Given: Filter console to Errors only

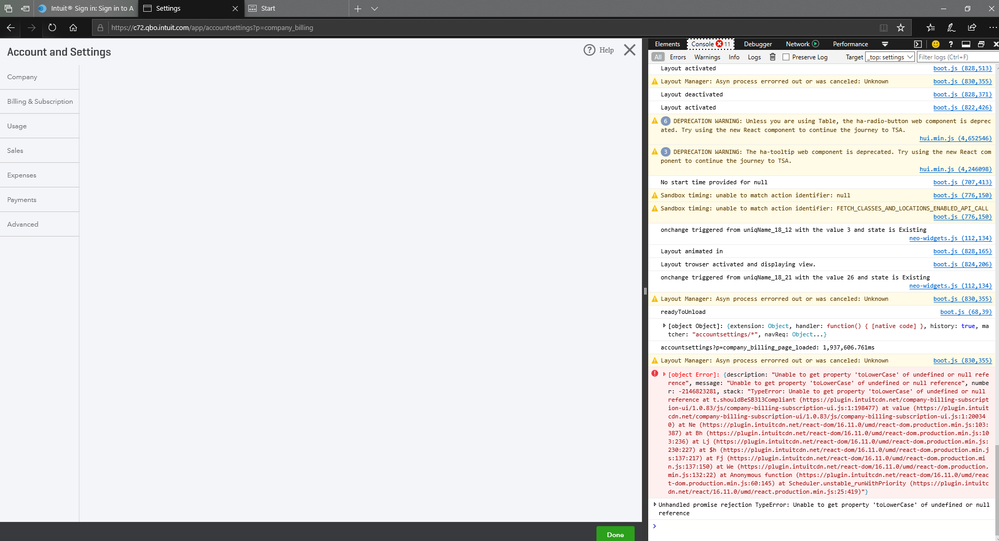Looking at the screenshot, I should (678, 57).
